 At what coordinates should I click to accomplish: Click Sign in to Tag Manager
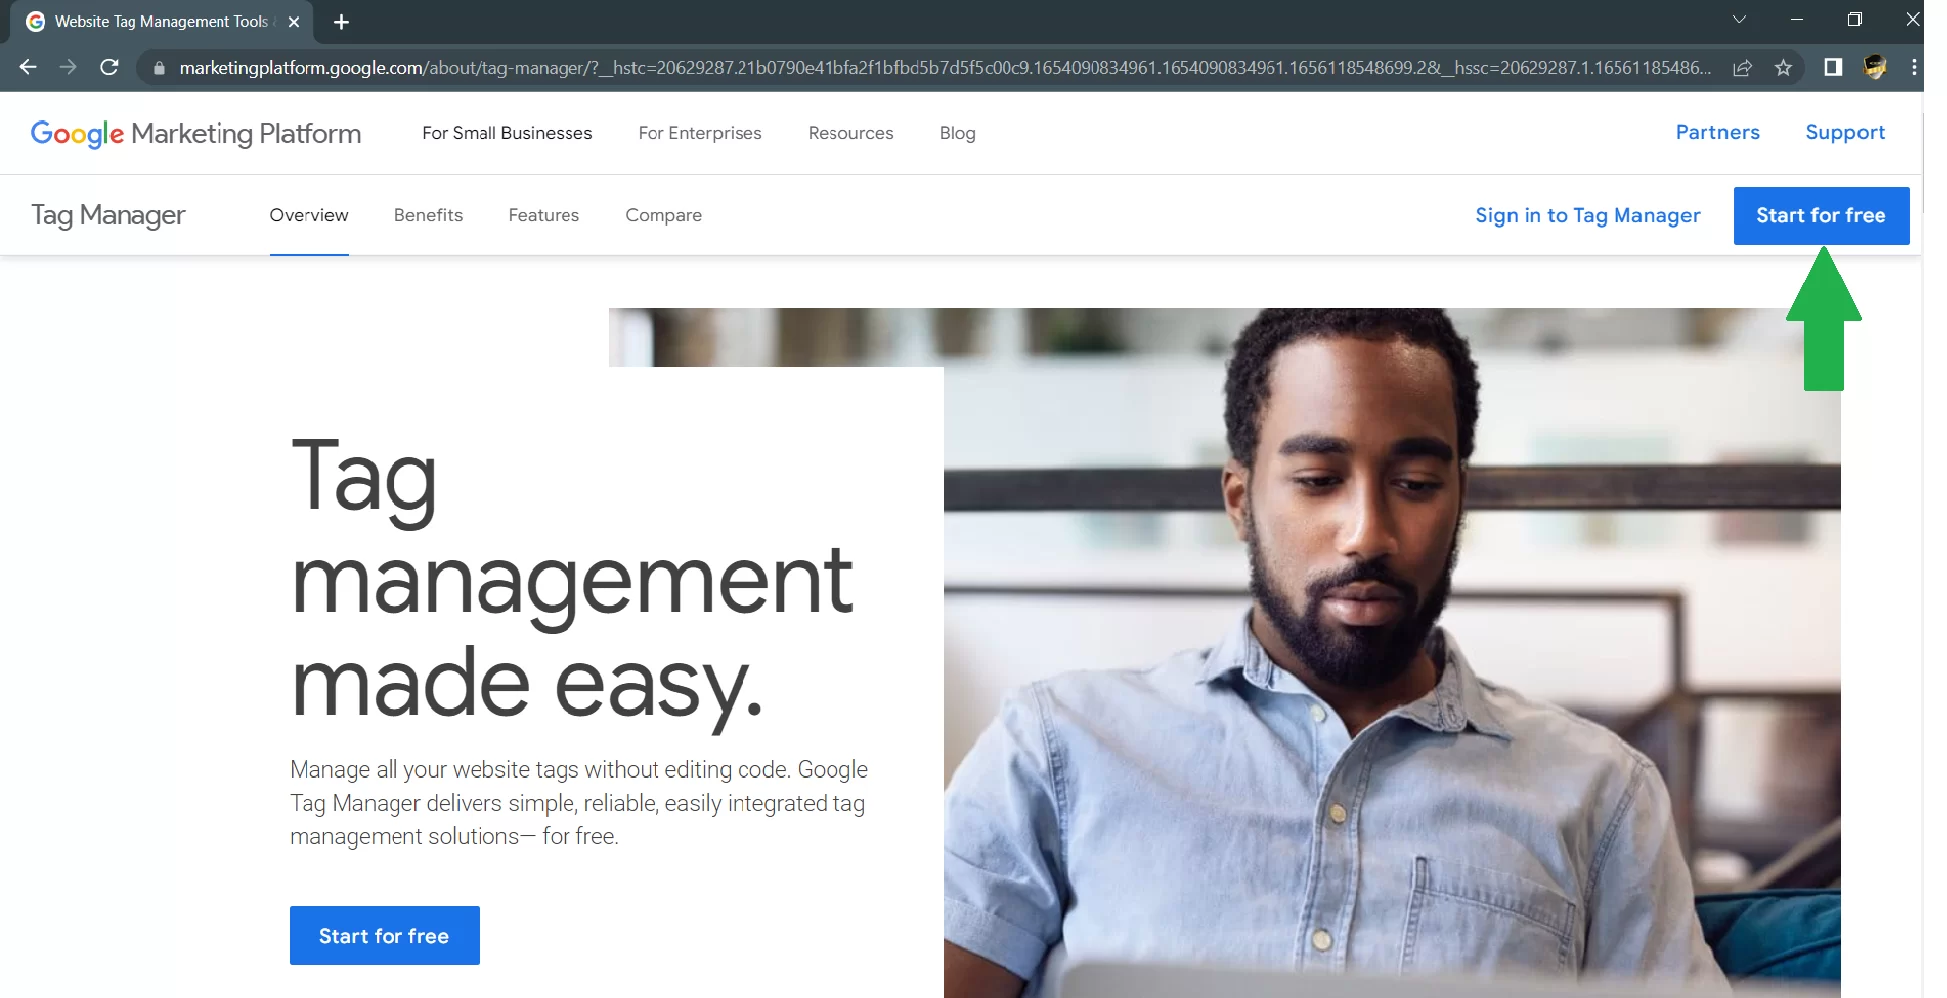(1587, 215)
